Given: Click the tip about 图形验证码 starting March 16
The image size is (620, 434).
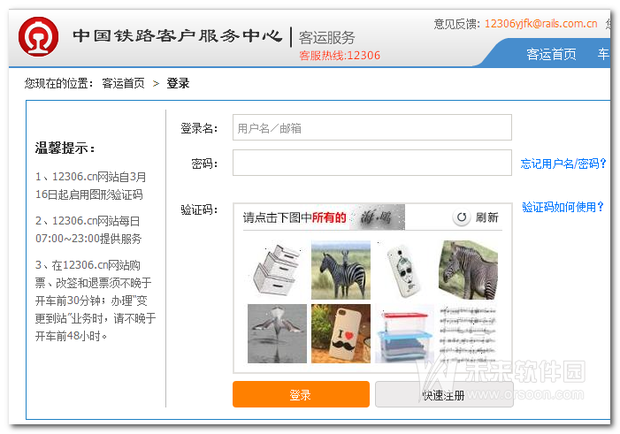Looking at the screenshot, I should pyautogui.click(x=91, y=185).
